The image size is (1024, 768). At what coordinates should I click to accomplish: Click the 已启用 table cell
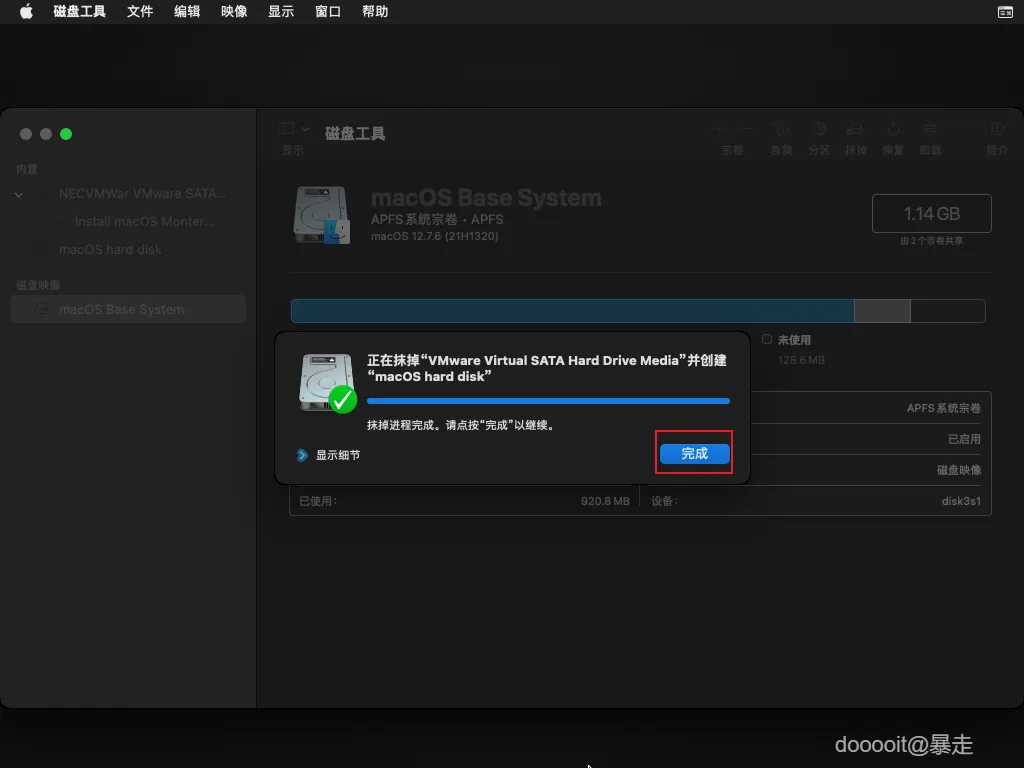coord(964,439)
